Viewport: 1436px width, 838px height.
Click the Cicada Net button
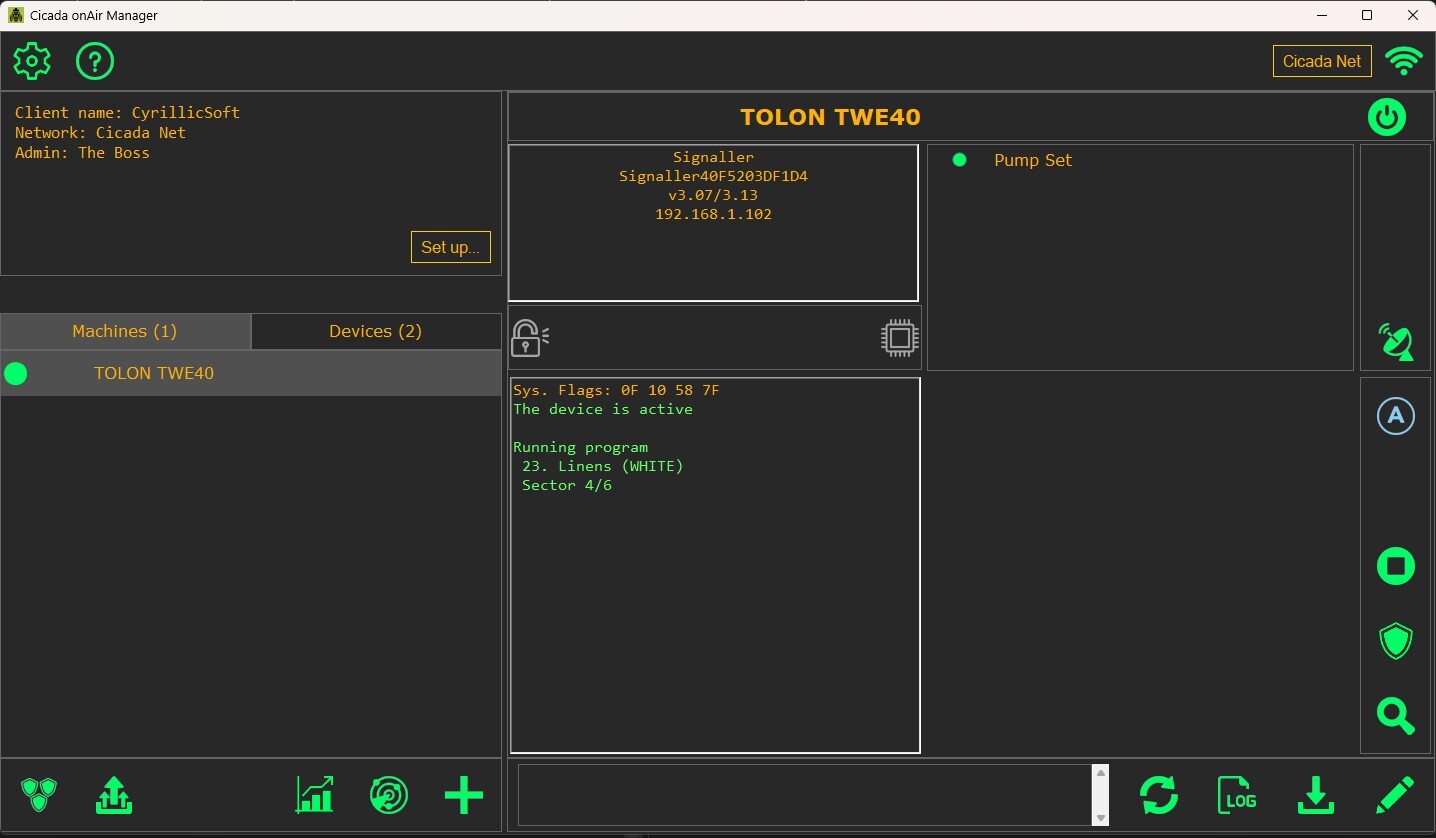[1321, 61]
